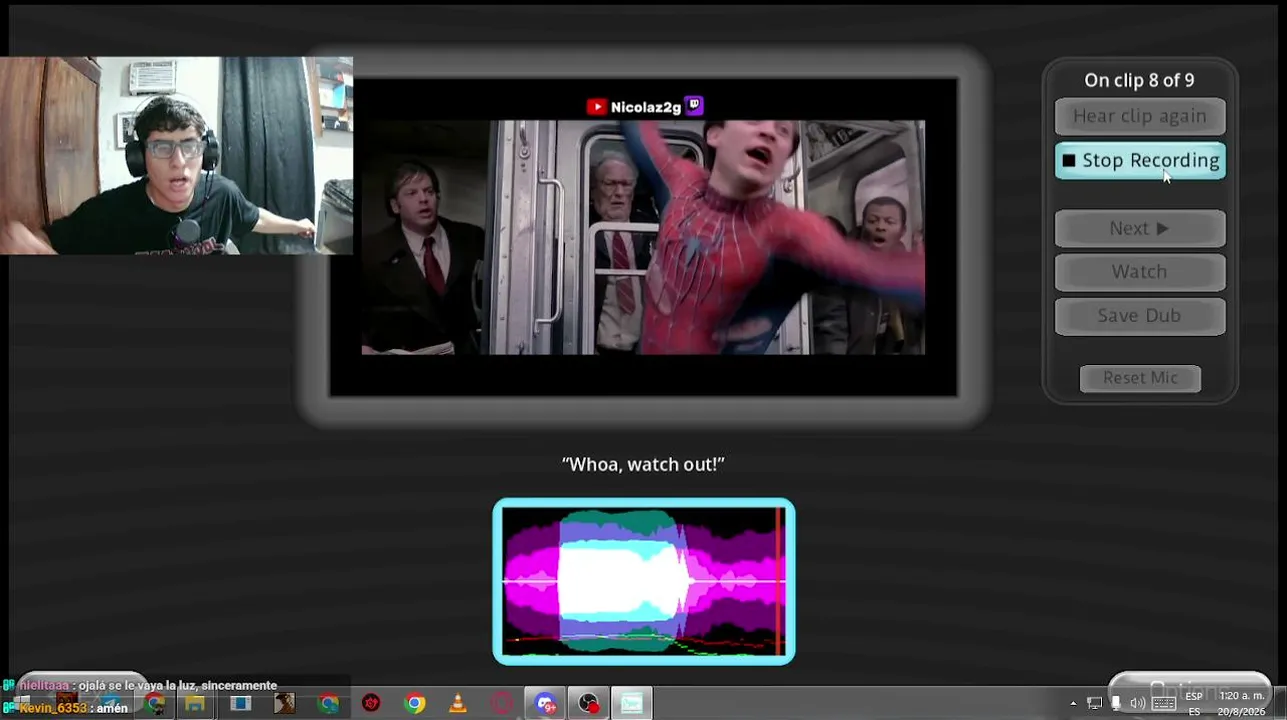Image resolution: width=1287 pixels, height=720 pixels.
Task: Open the Chrome icon beside the VLC cone
Action: [415, 703]
